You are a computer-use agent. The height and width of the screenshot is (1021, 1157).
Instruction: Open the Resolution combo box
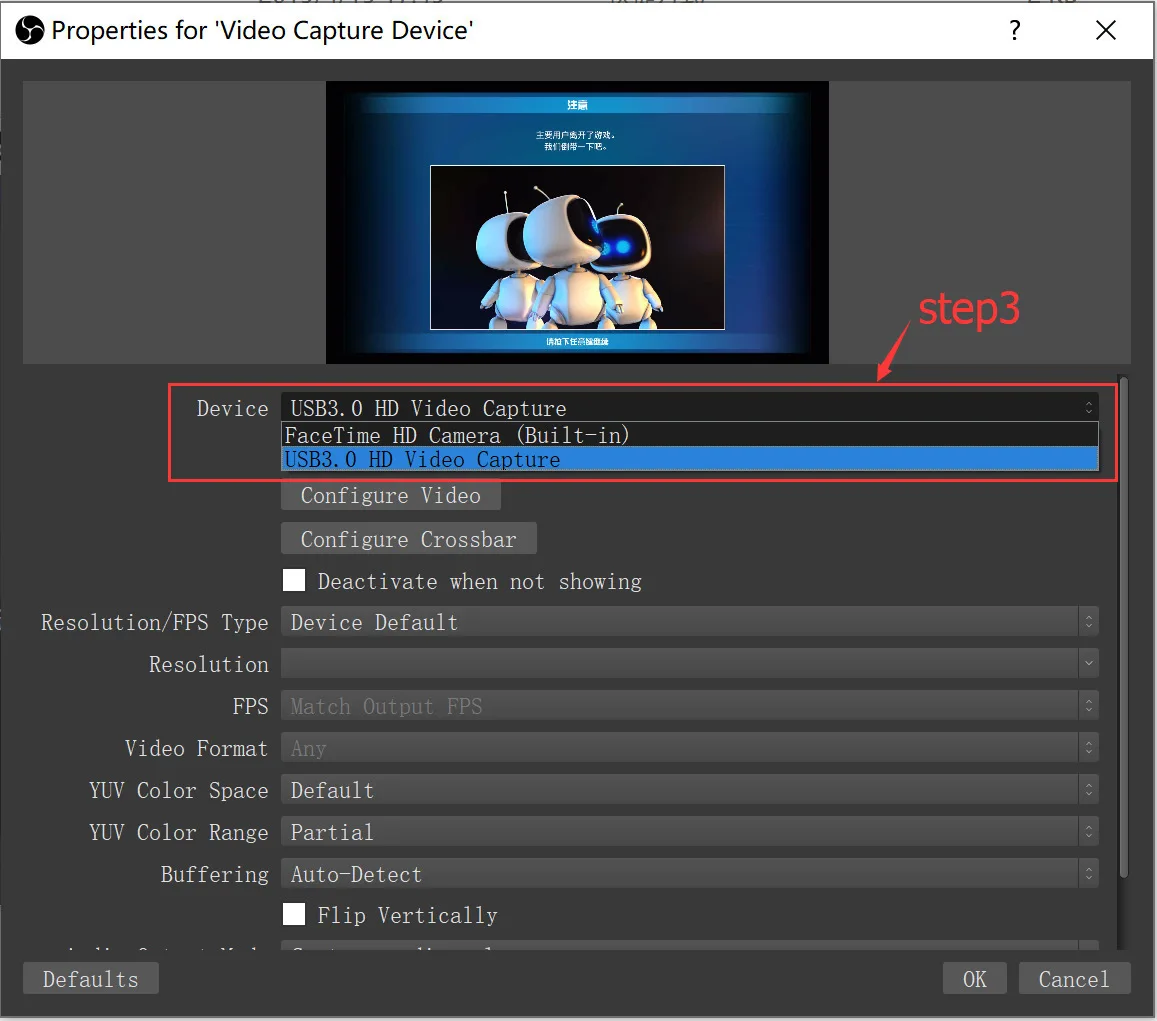(688, 664)
